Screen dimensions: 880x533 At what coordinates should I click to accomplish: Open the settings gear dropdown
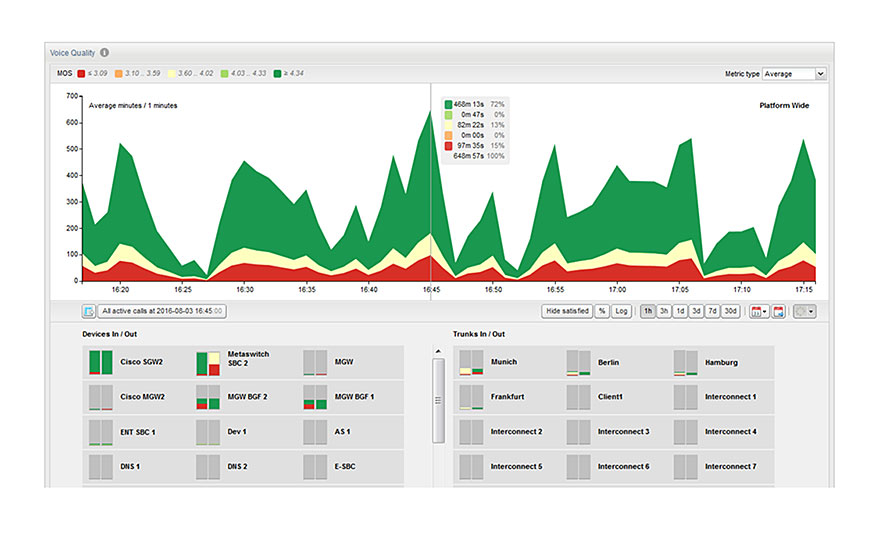[x=804, y=311]
